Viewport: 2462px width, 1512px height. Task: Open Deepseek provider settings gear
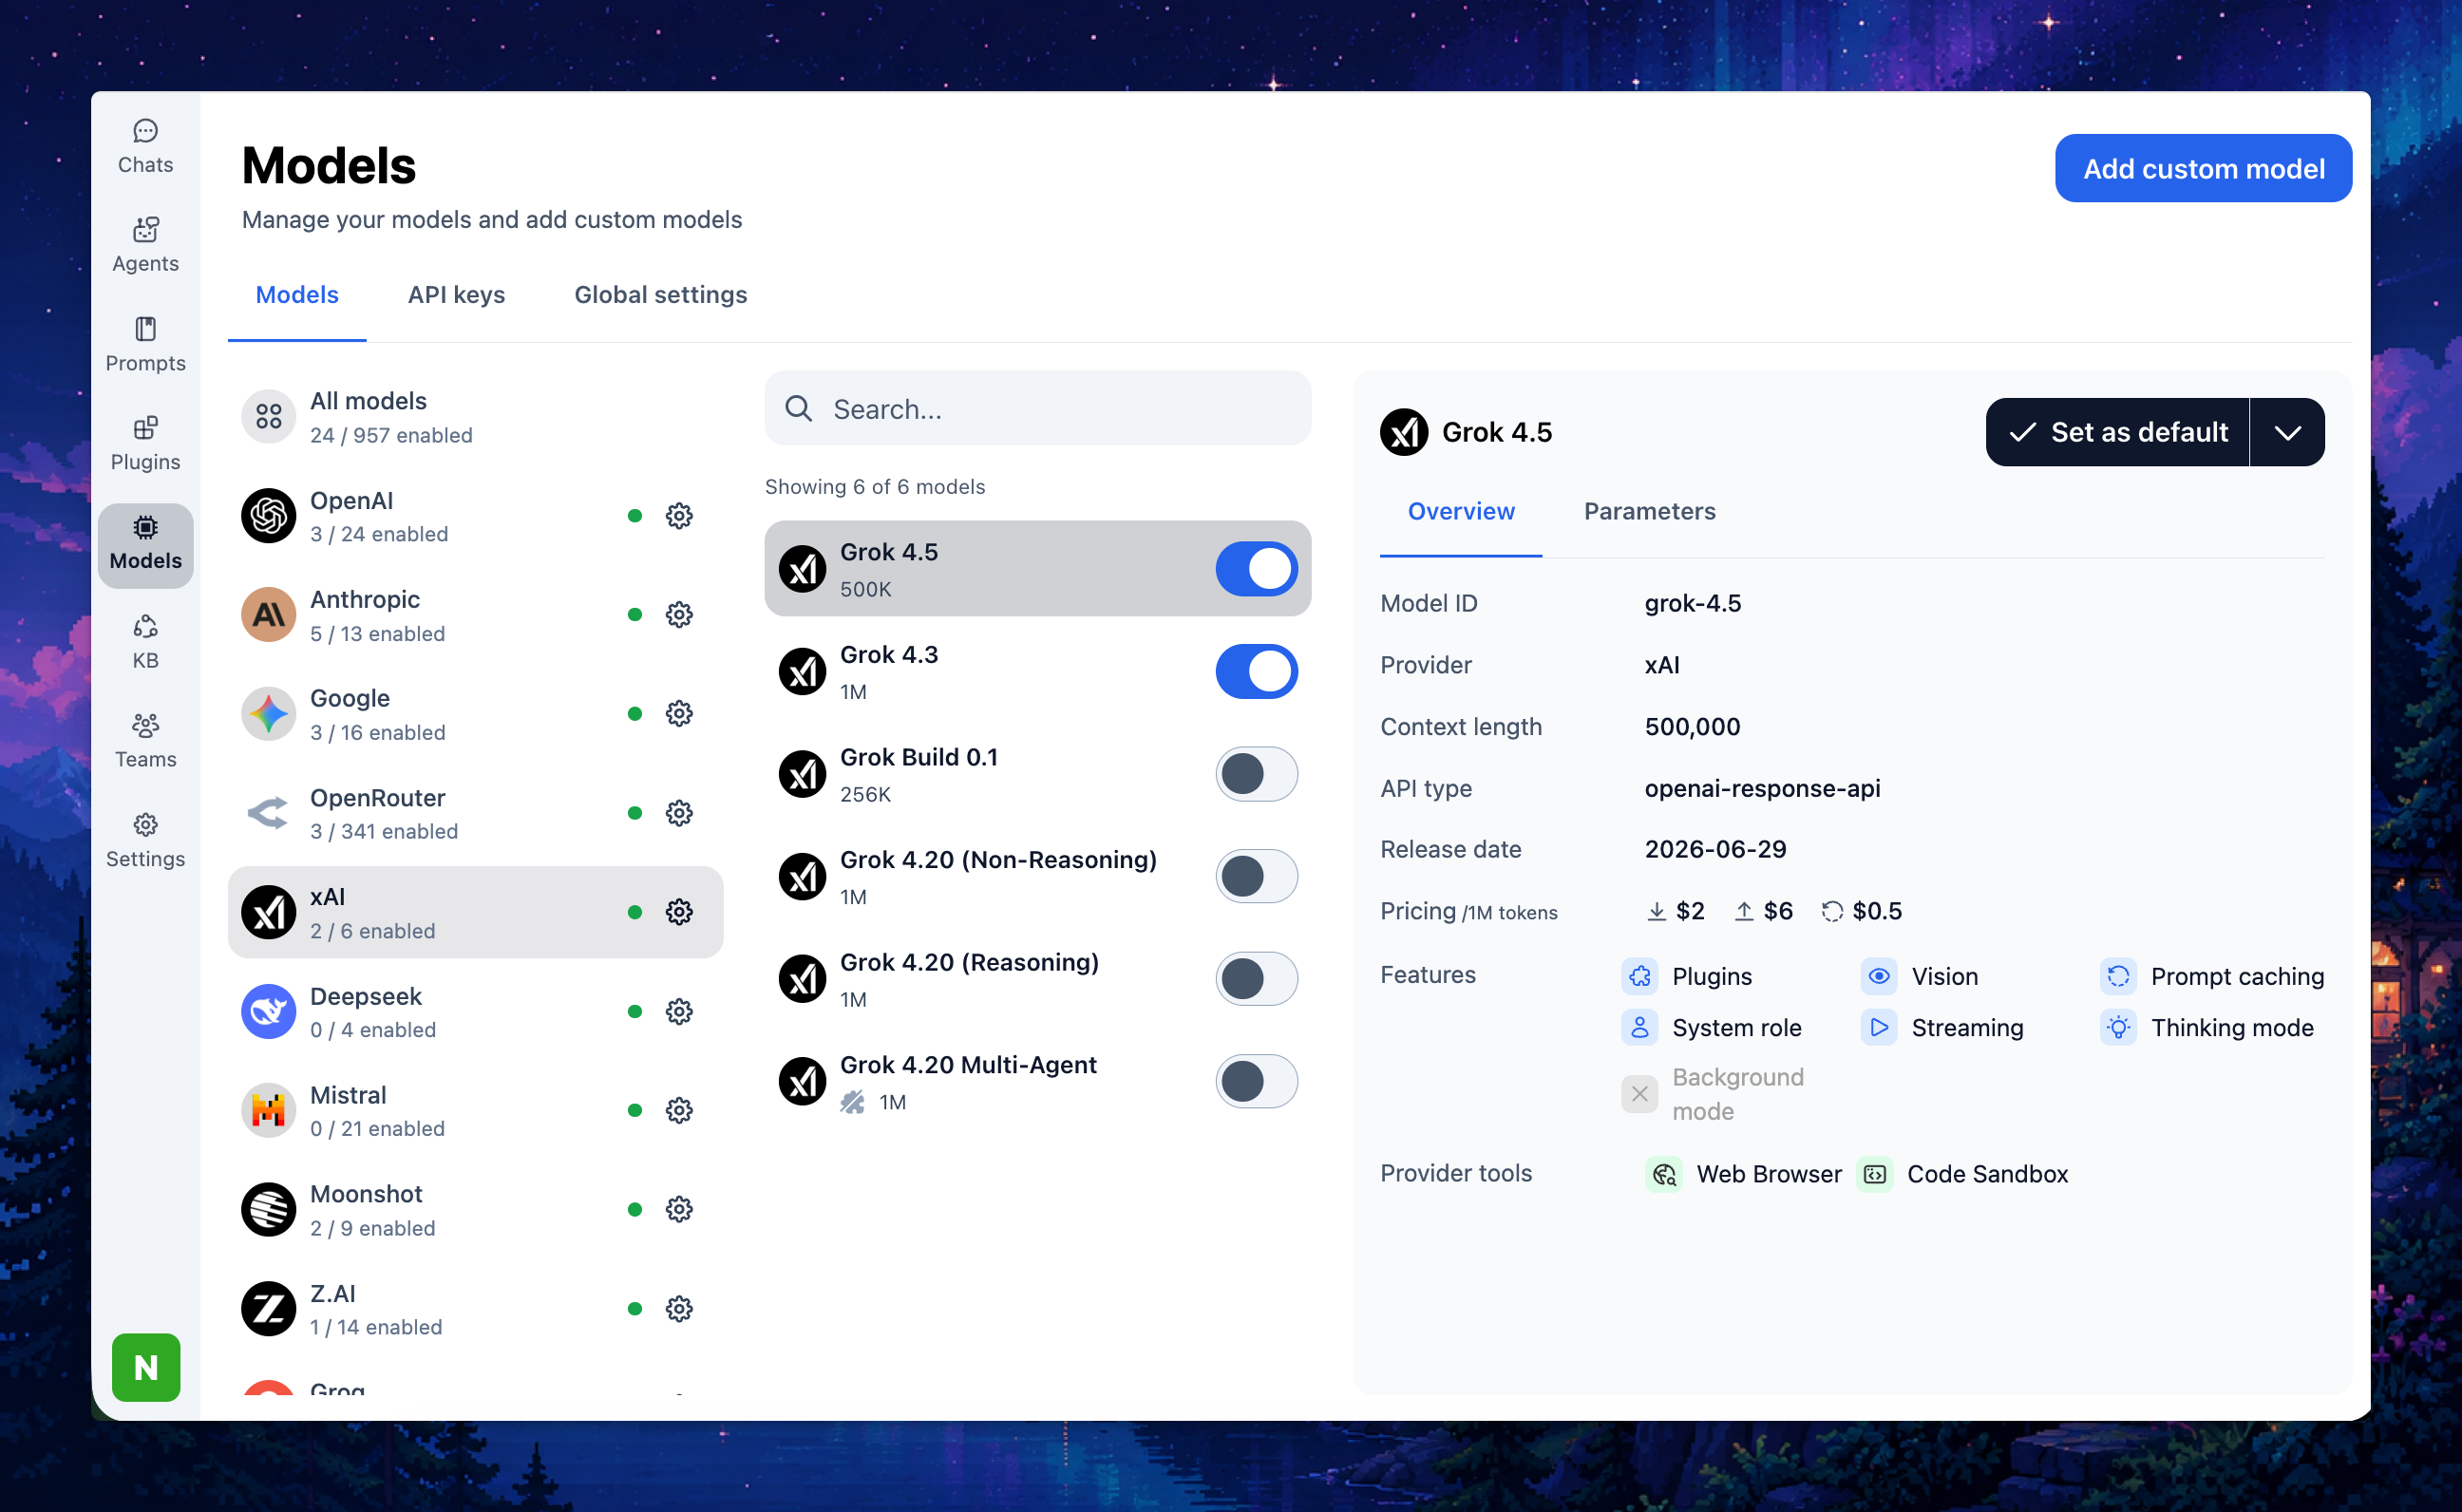pos(679,1012)
